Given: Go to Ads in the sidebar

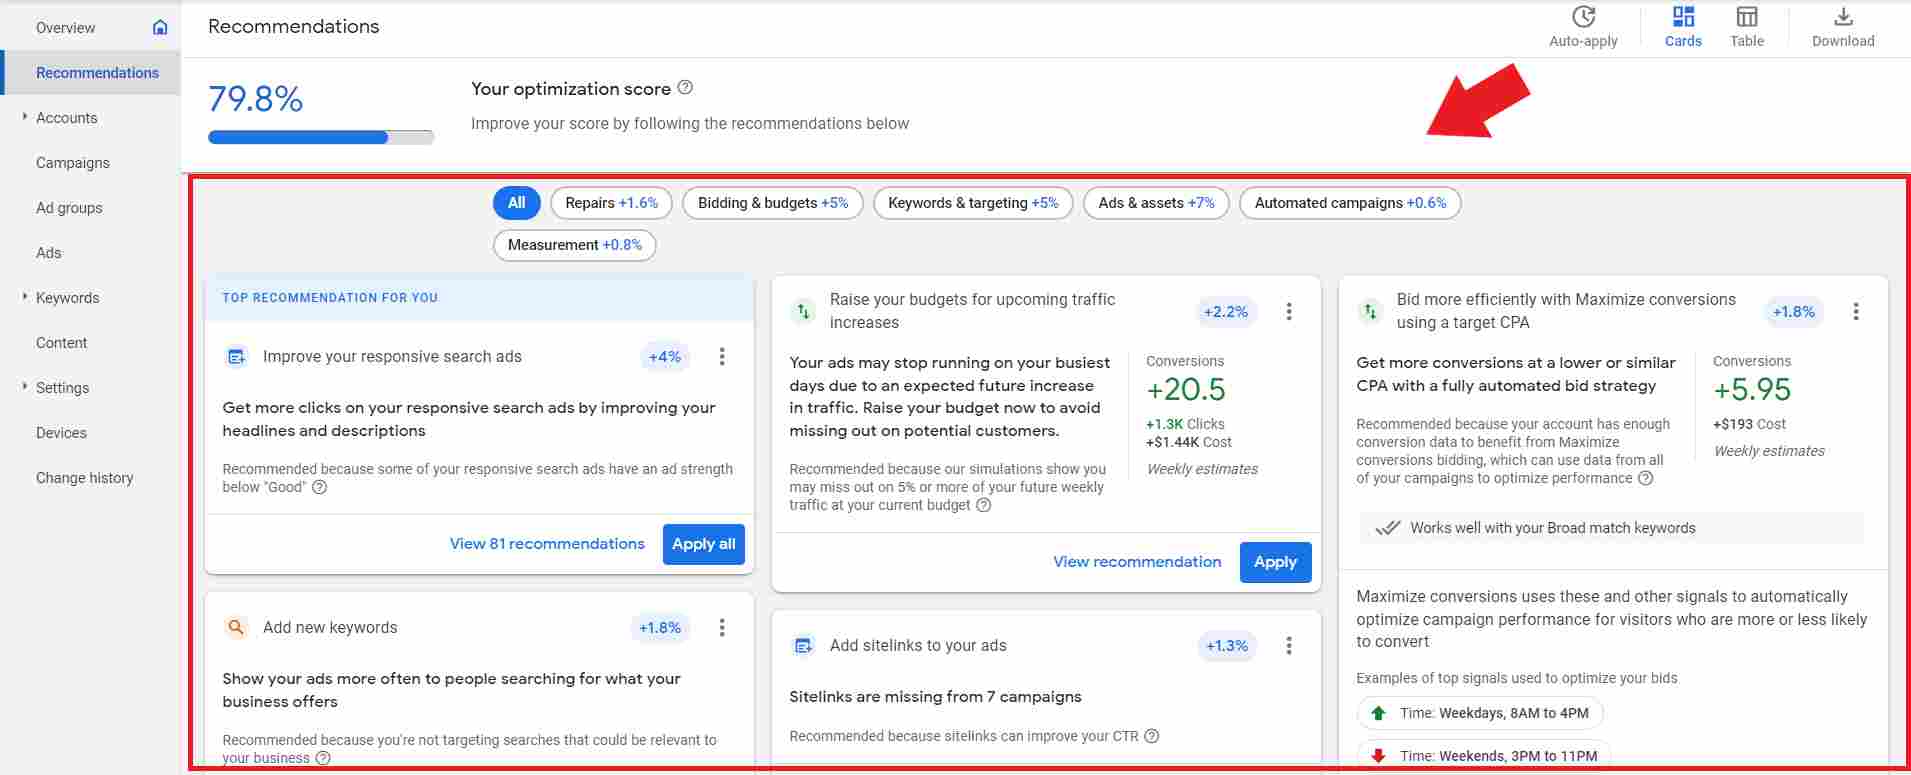Looking at the screenshot, I should [49, 253].
